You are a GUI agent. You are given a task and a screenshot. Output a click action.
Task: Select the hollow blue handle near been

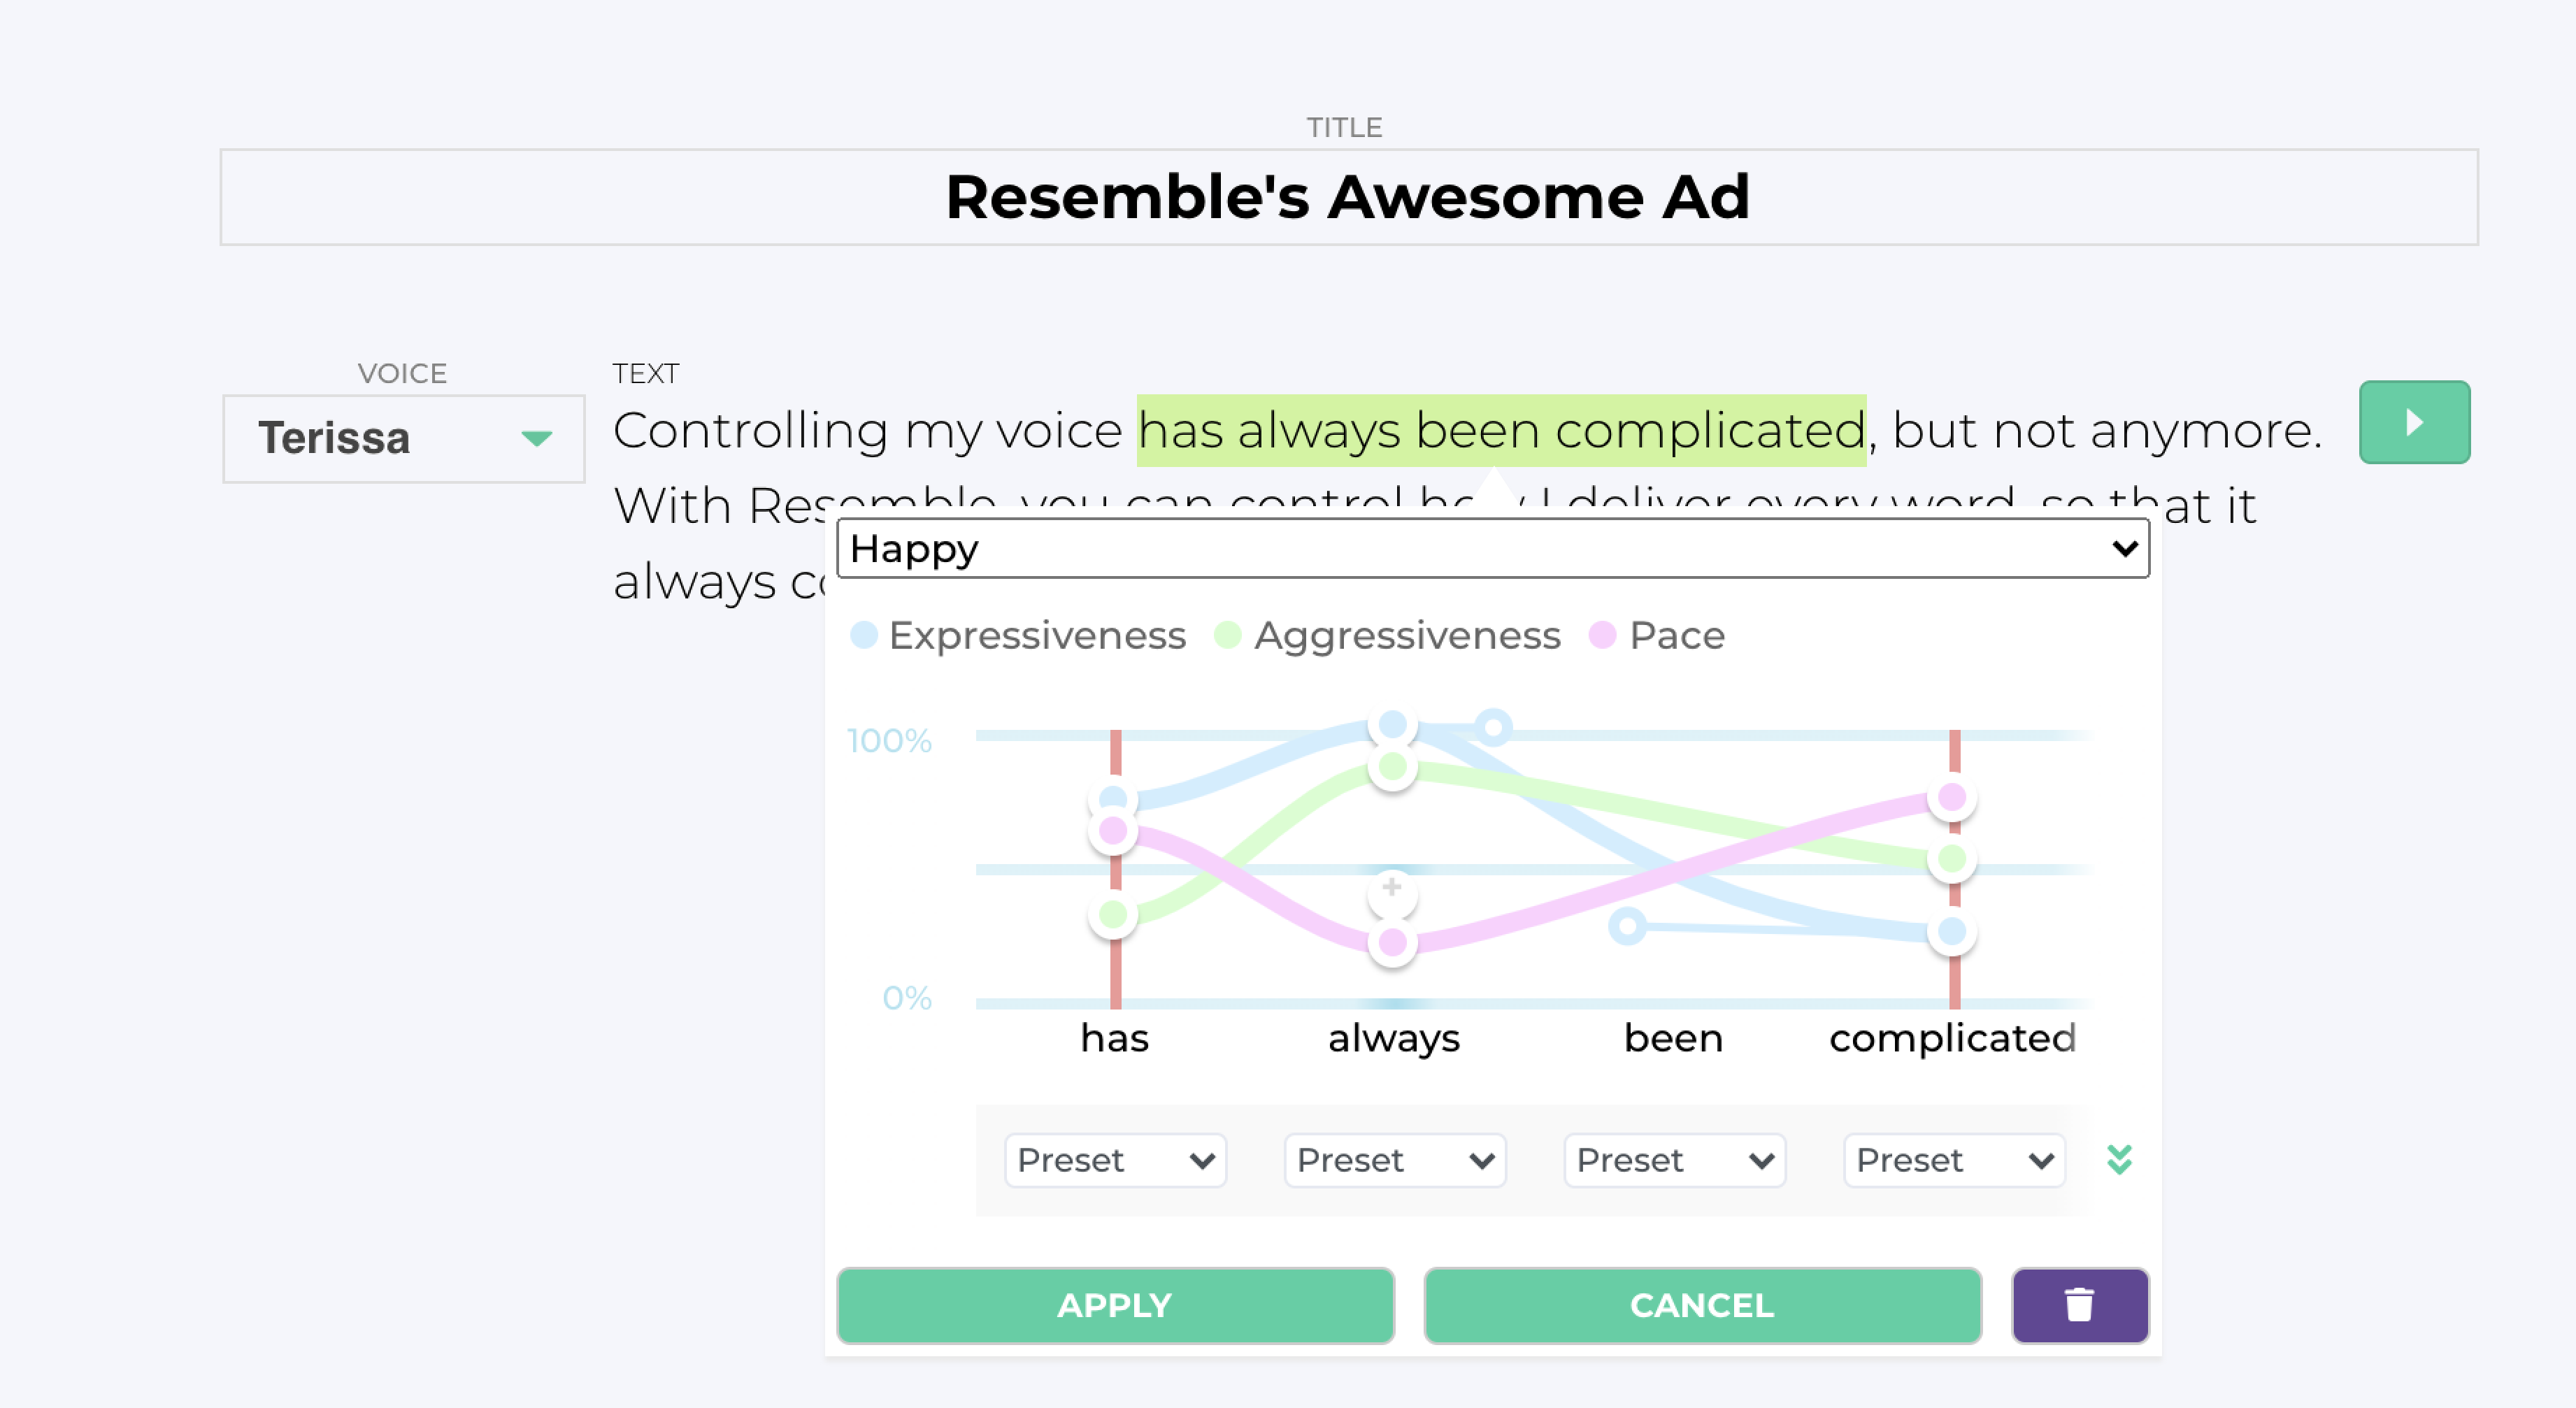pyautogui.click(x=1627, y=926)
